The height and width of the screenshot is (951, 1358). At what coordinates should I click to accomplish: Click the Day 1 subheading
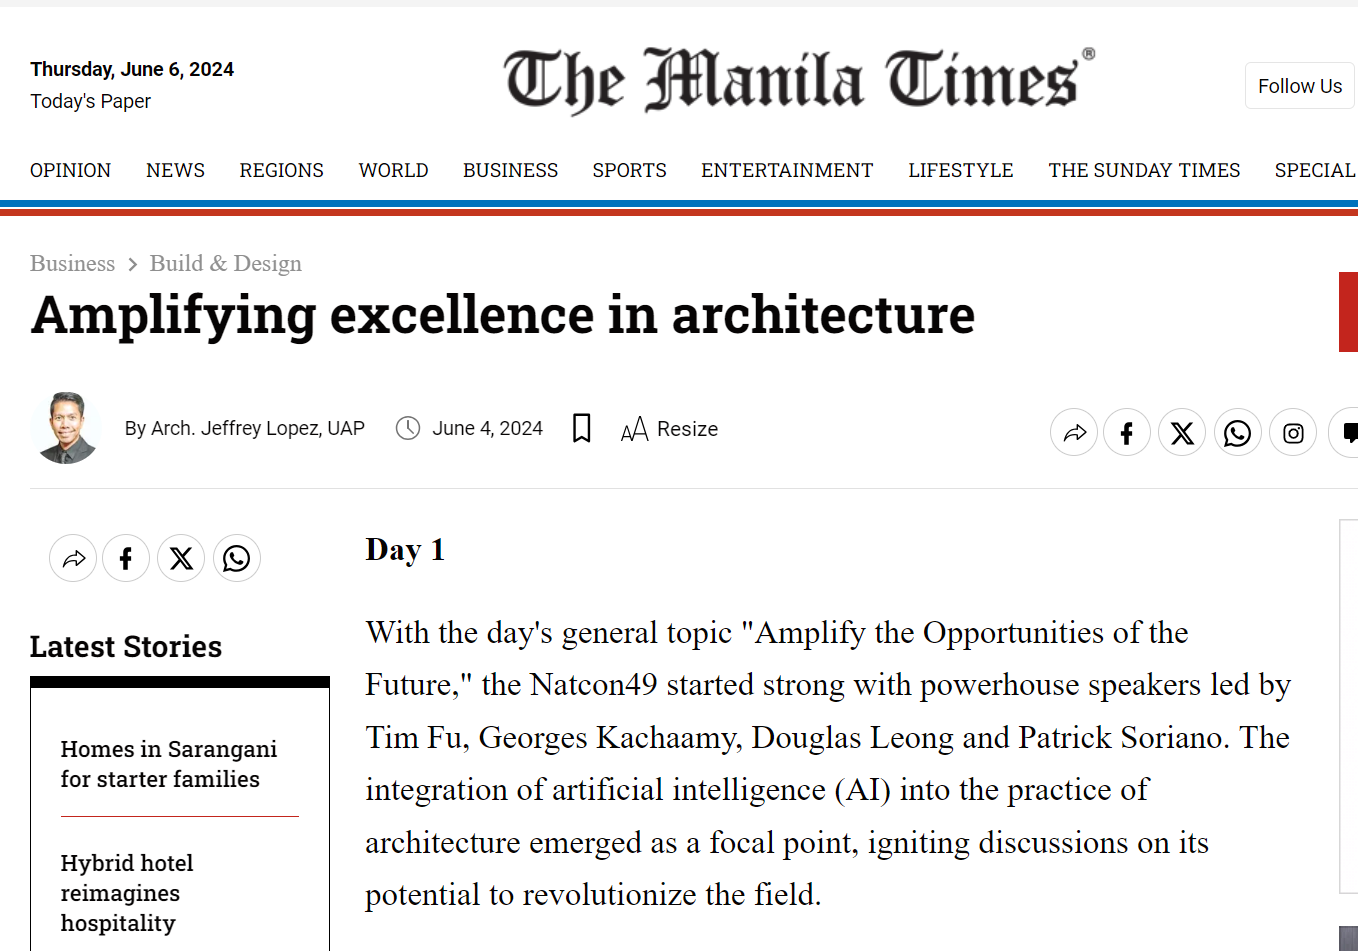click(405, 550)
